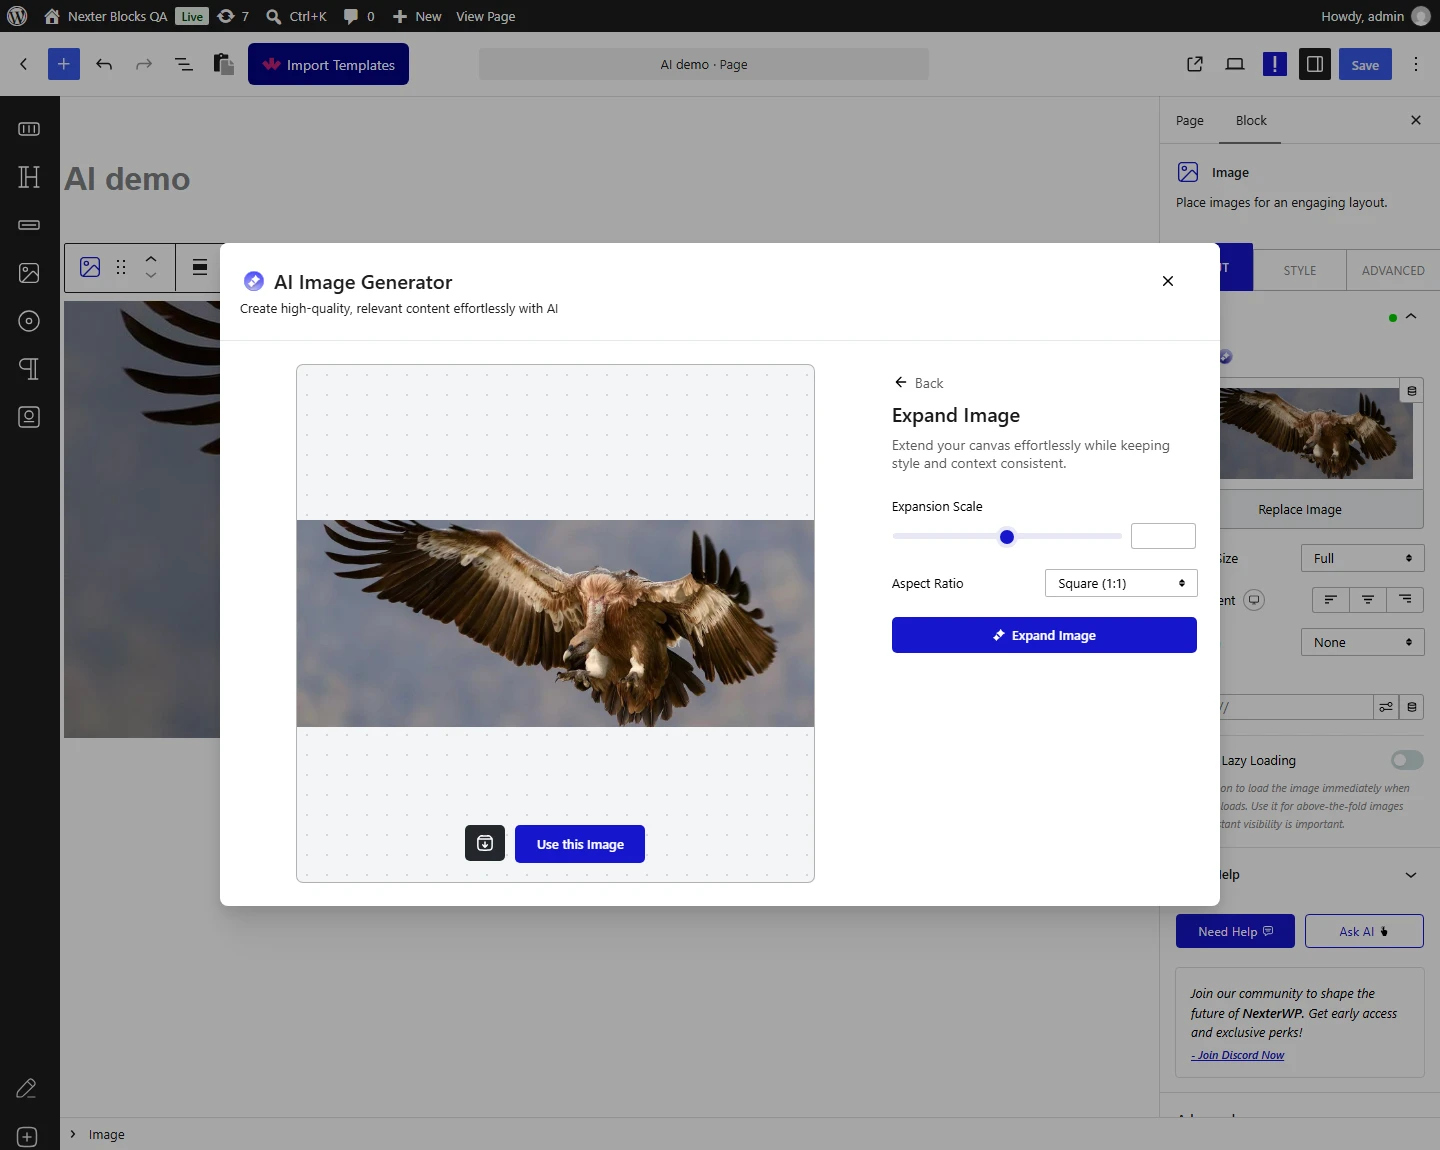
Task: Switch to the Page settings tab
Action: [1190, 120]
